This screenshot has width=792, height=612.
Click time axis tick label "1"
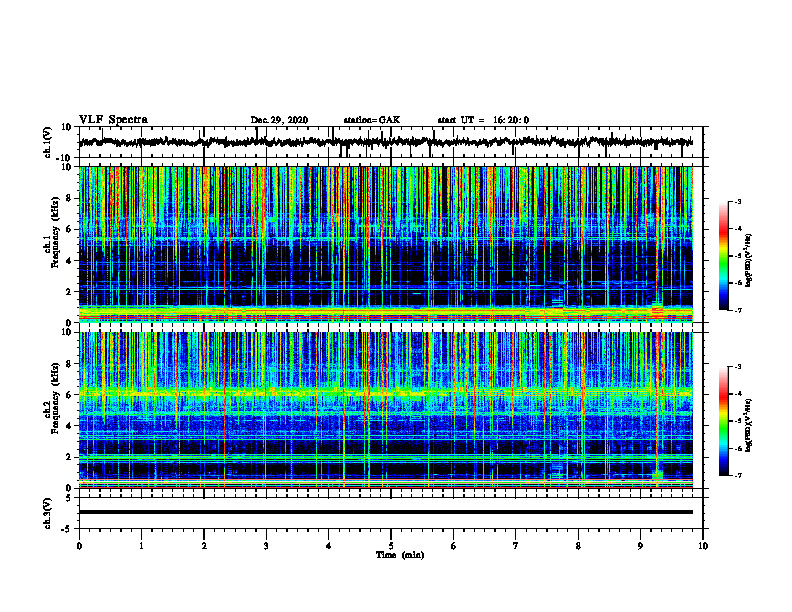click(141, 546)
